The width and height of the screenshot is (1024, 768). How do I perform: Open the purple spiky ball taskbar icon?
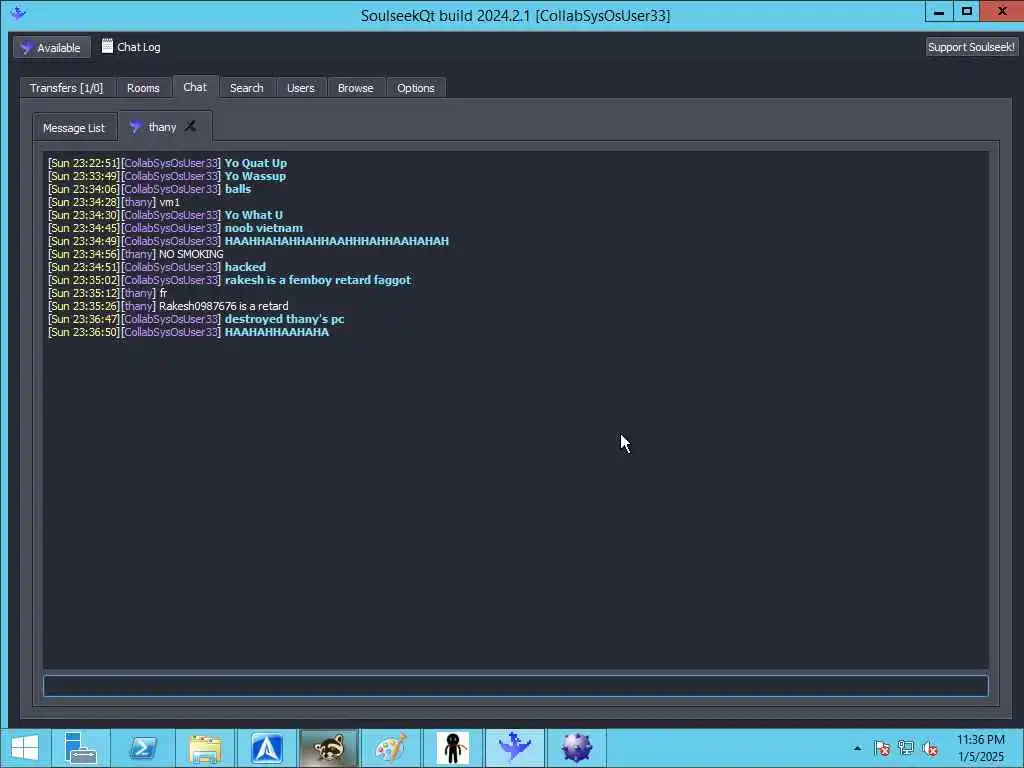[x=577, y=747]
